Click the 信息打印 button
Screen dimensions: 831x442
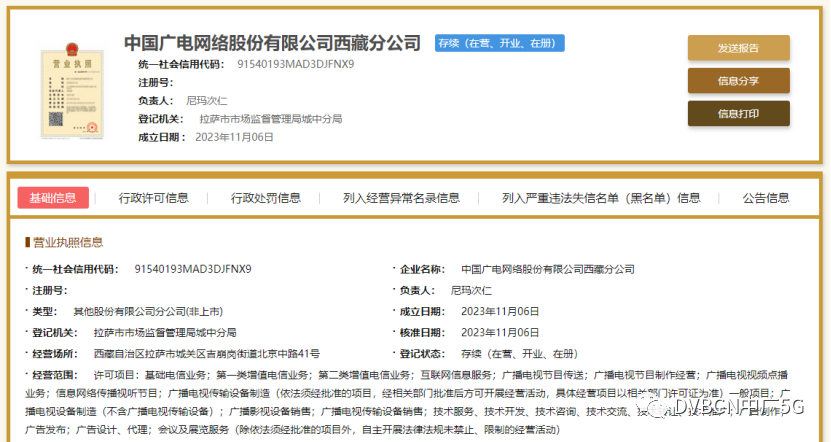coord(738,114)
